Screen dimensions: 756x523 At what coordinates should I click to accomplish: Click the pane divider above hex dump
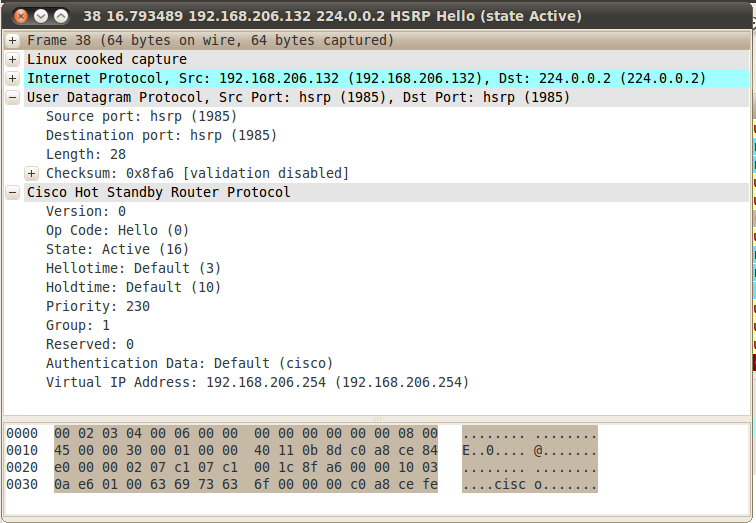click(x=378, y=419)
